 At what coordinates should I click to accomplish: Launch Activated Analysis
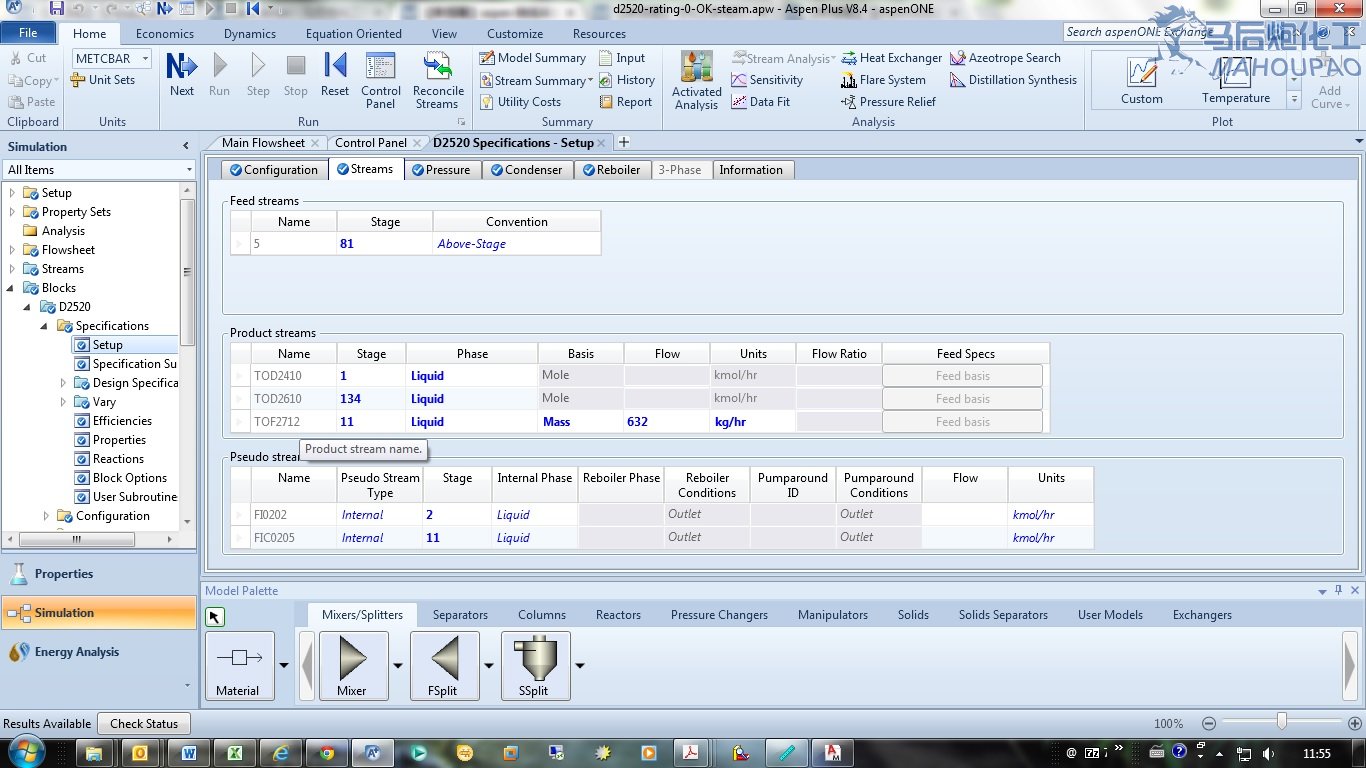[697, 80]
